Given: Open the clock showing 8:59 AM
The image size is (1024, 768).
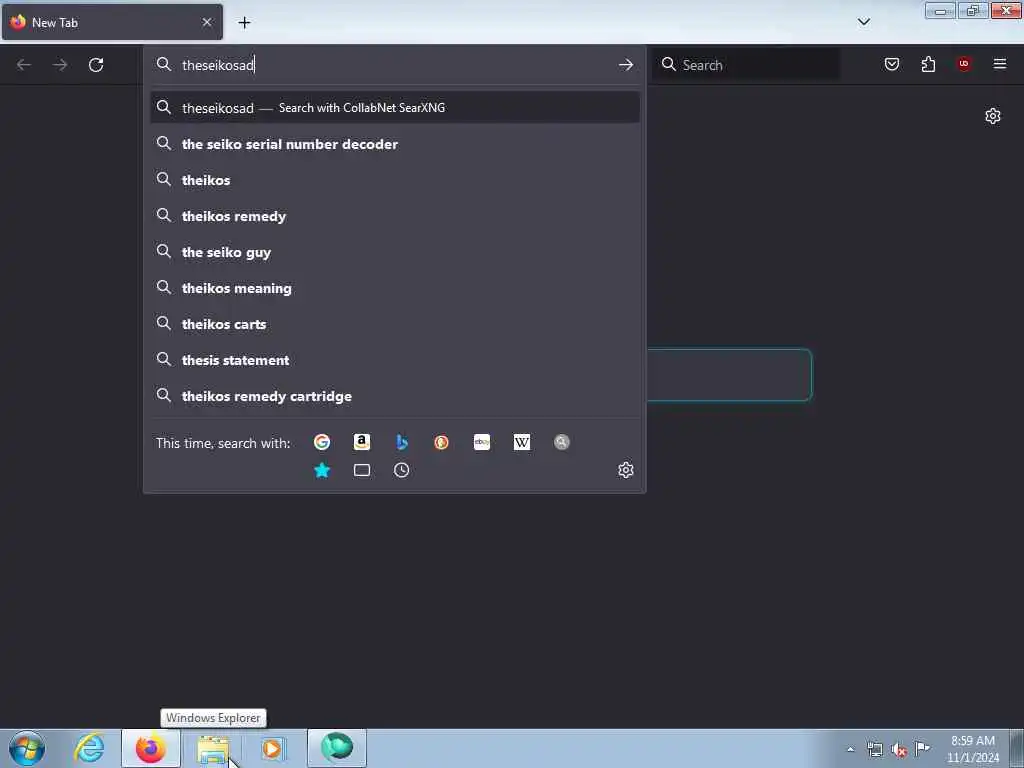Looking at the screenshot, I should pos(972,749).
